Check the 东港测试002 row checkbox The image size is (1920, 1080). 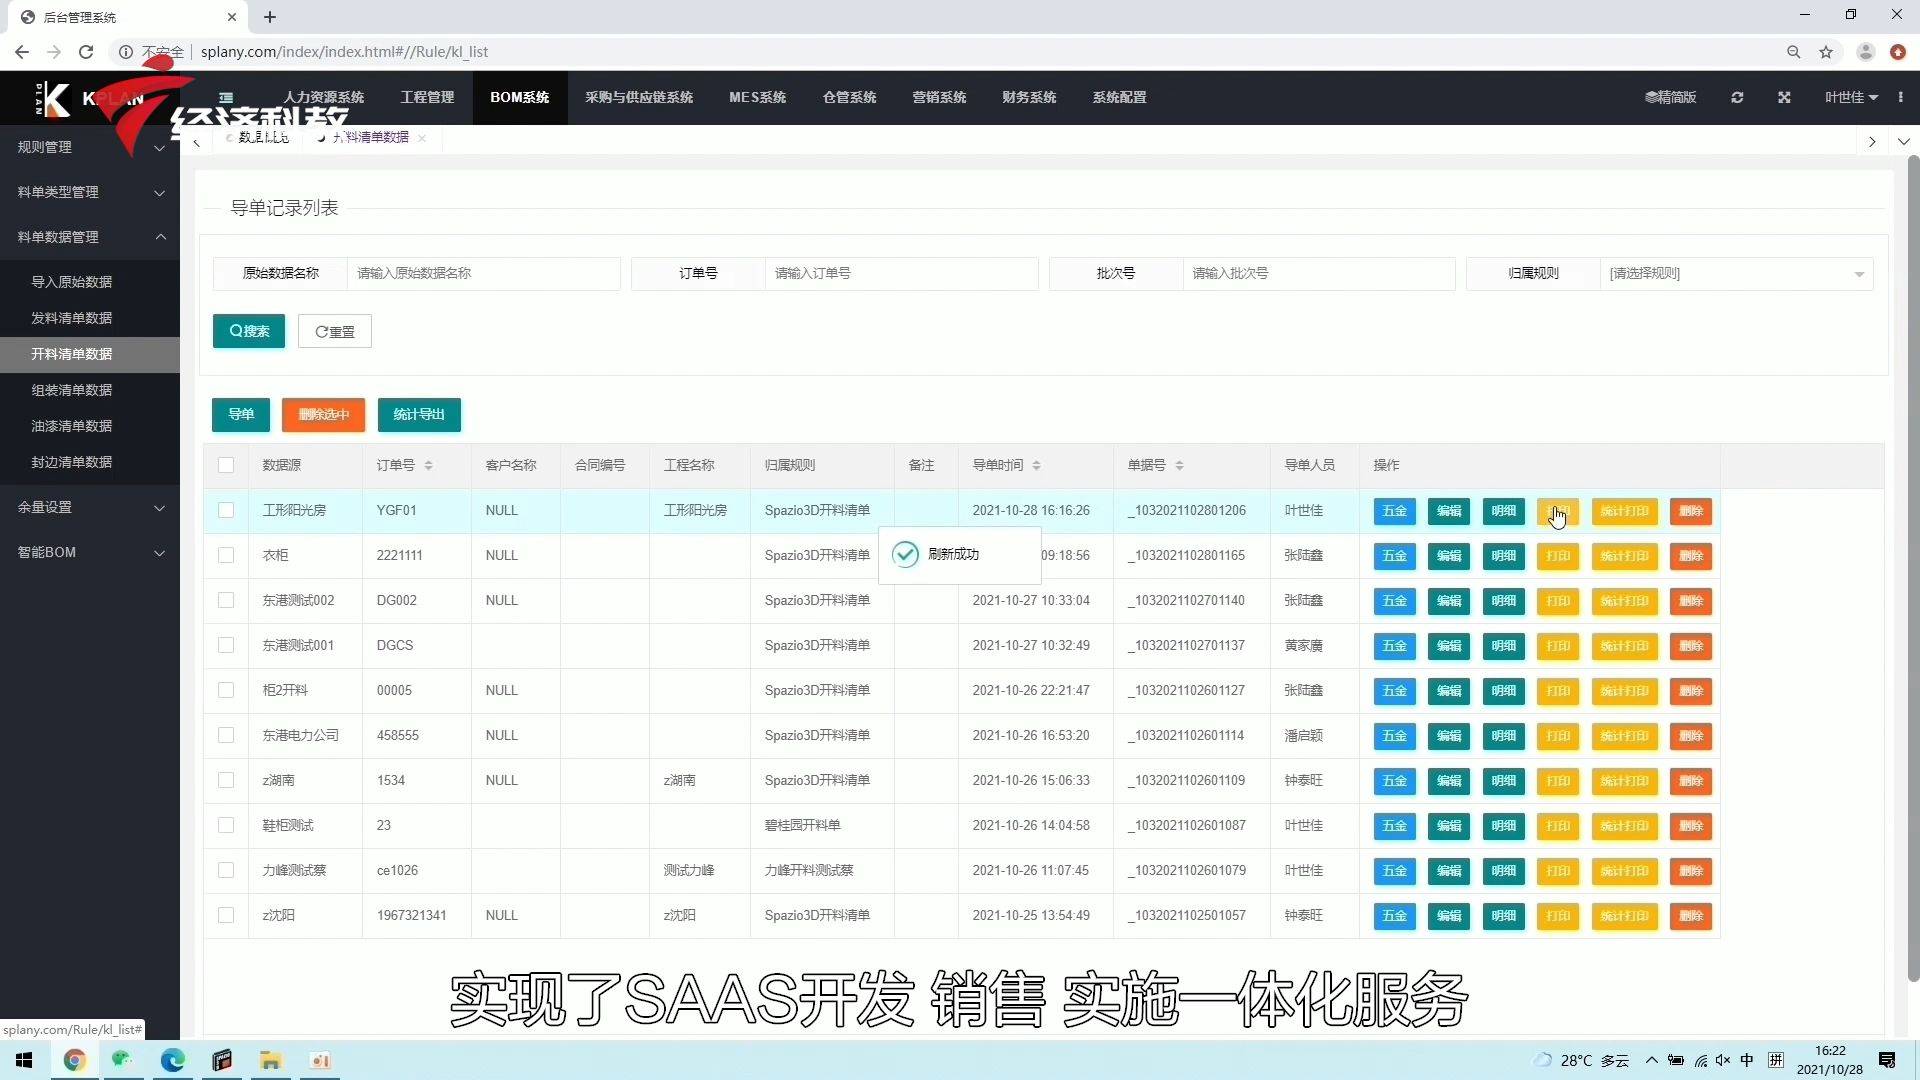[x=226, y=600]
